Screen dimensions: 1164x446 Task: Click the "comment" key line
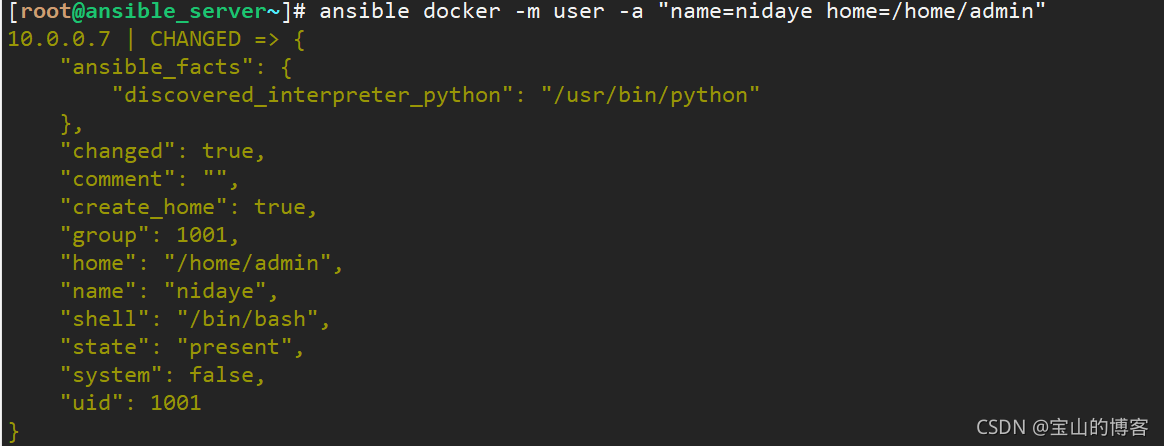pyautogui.click(x=150, y=180)
